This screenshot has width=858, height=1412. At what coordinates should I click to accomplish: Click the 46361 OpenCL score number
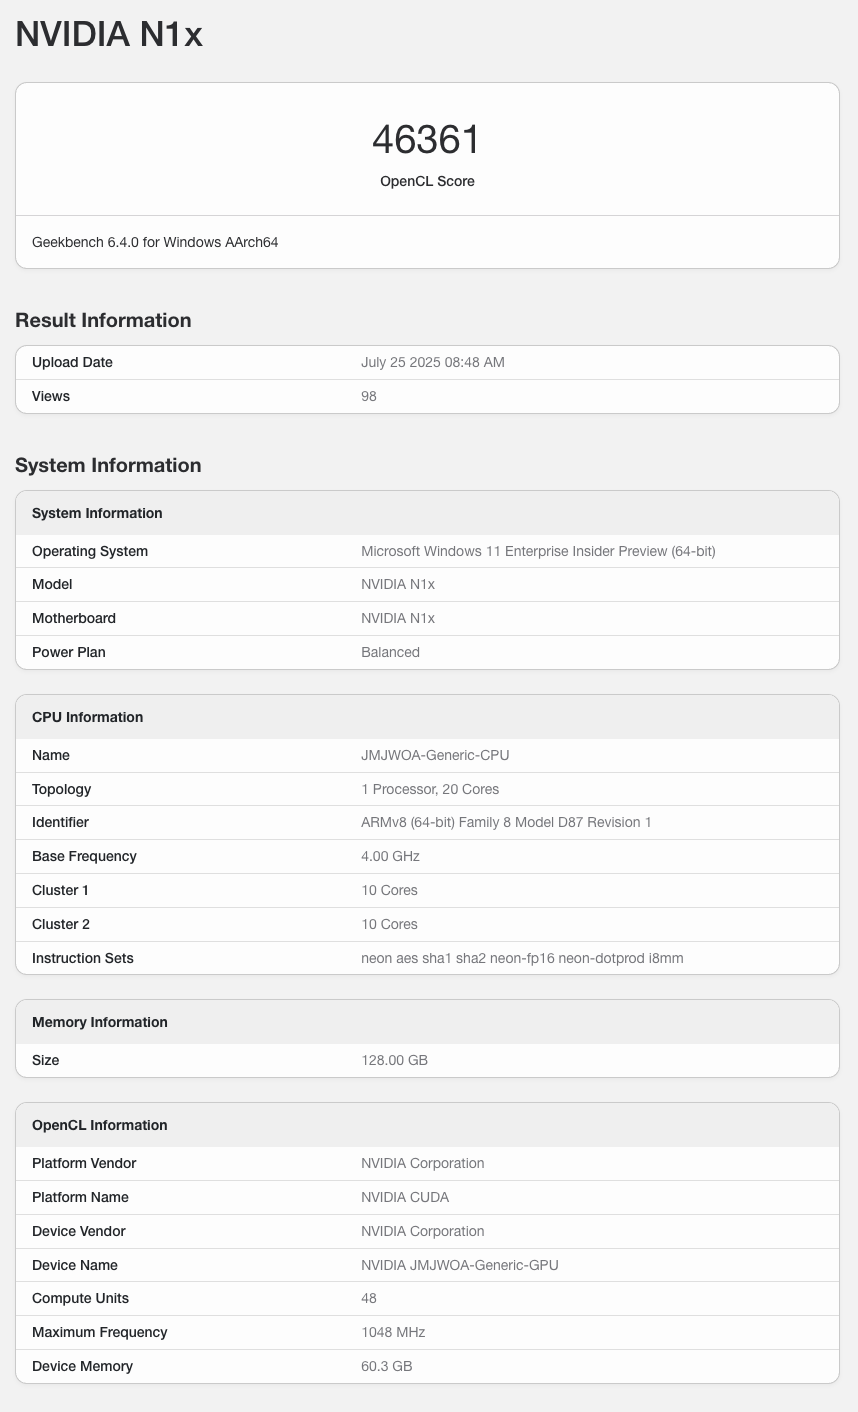pos(427,140)
